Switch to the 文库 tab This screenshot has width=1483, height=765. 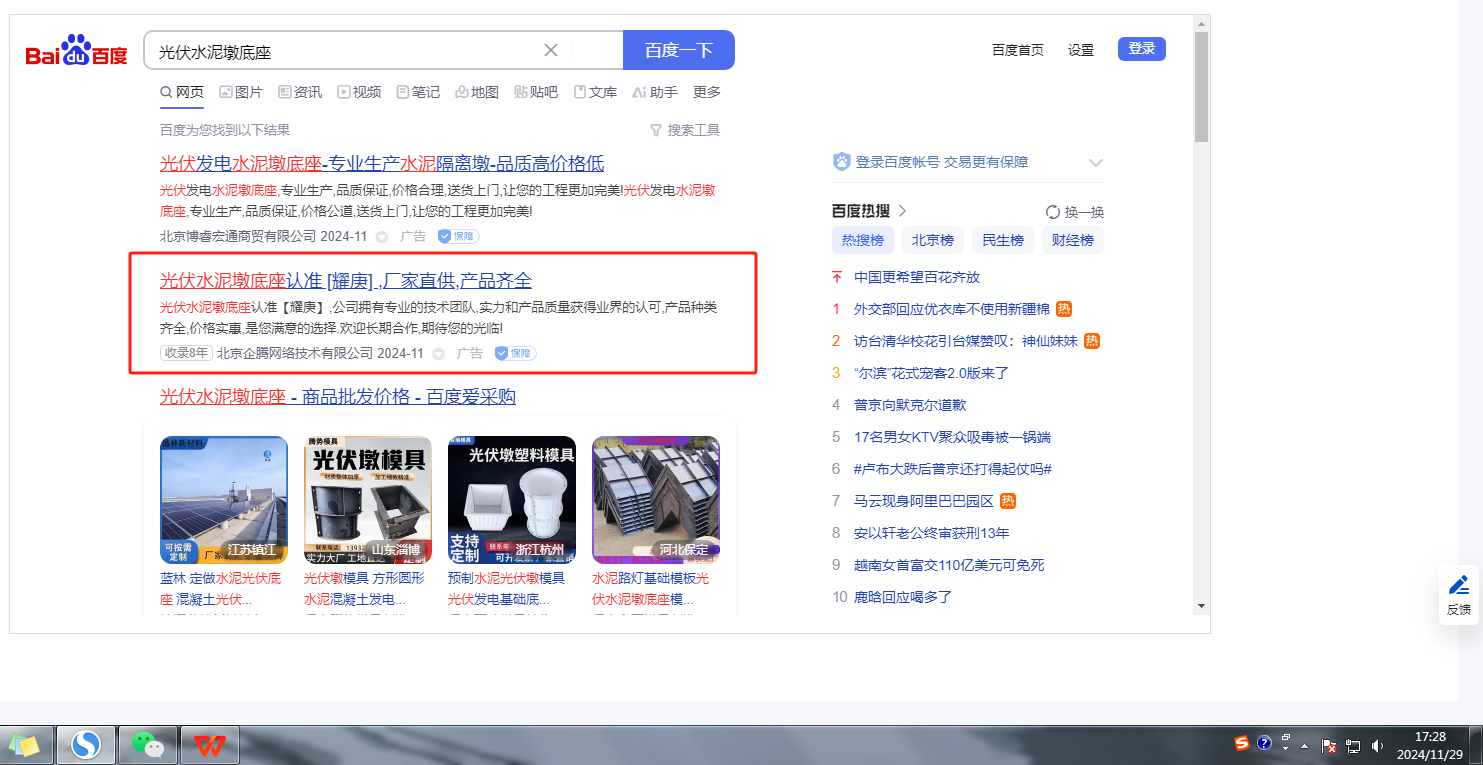tap(595, 92)
